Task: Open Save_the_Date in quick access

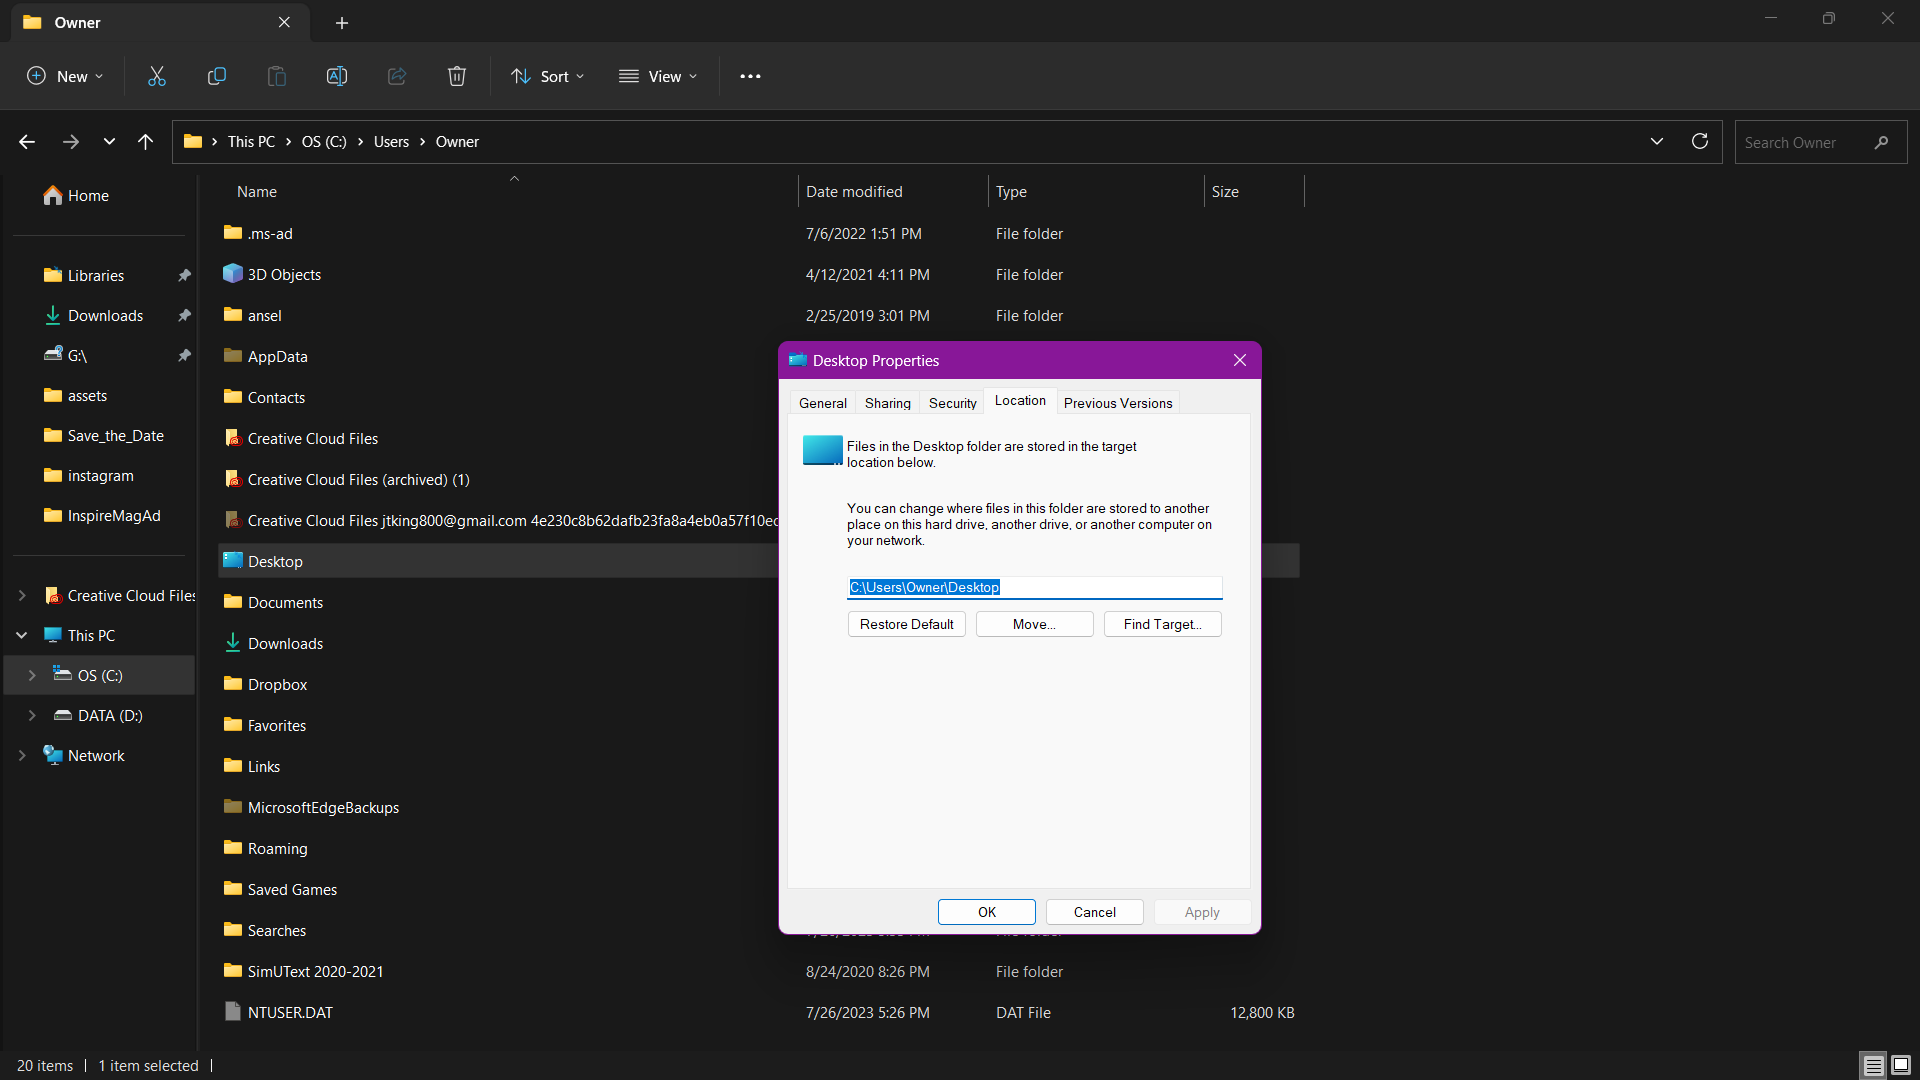Action: click(104, 436)
